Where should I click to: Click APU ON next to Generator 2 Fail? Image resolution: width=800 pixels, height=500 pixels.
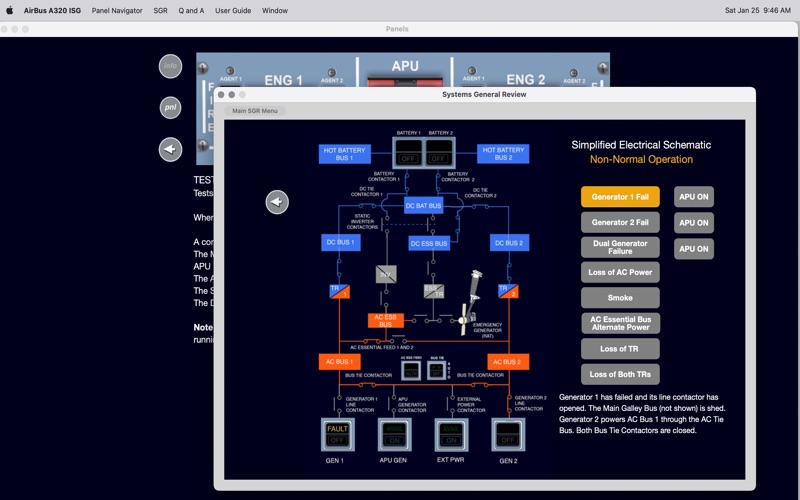[693, 223]
